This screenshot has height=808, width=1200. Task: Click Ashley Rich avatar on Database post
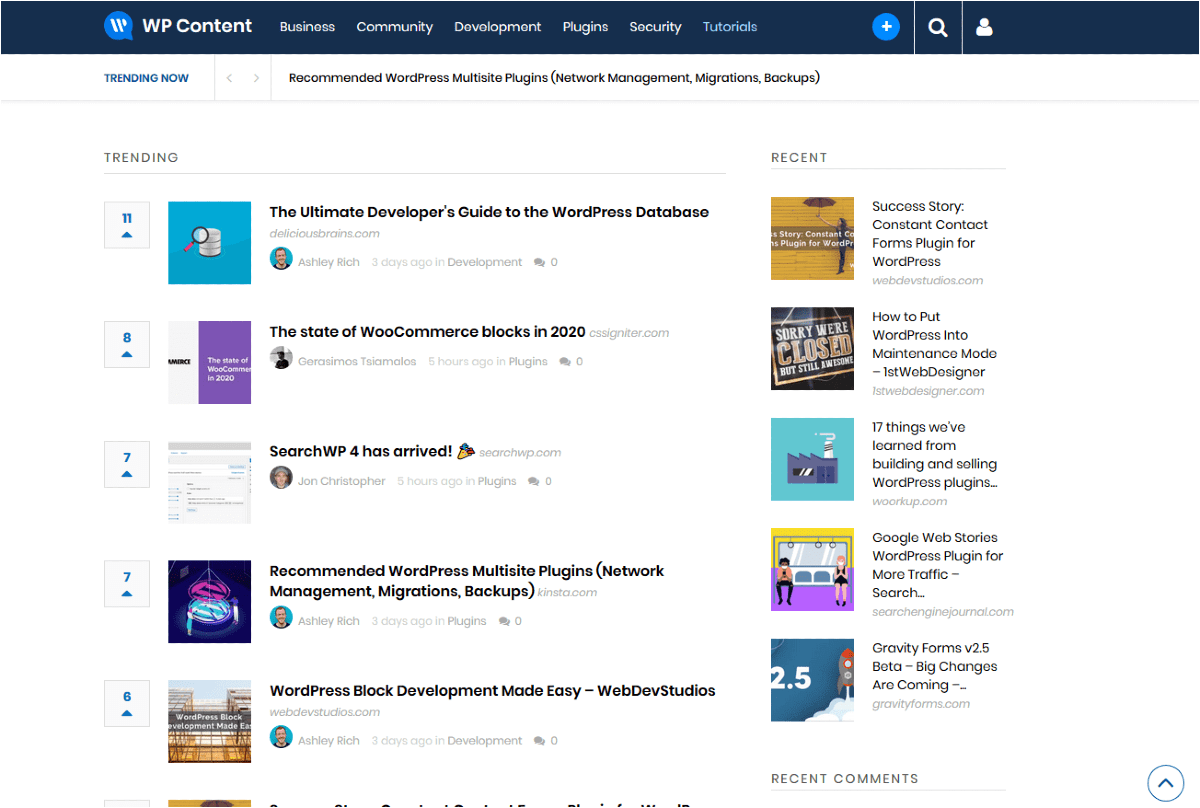point(281,259)
